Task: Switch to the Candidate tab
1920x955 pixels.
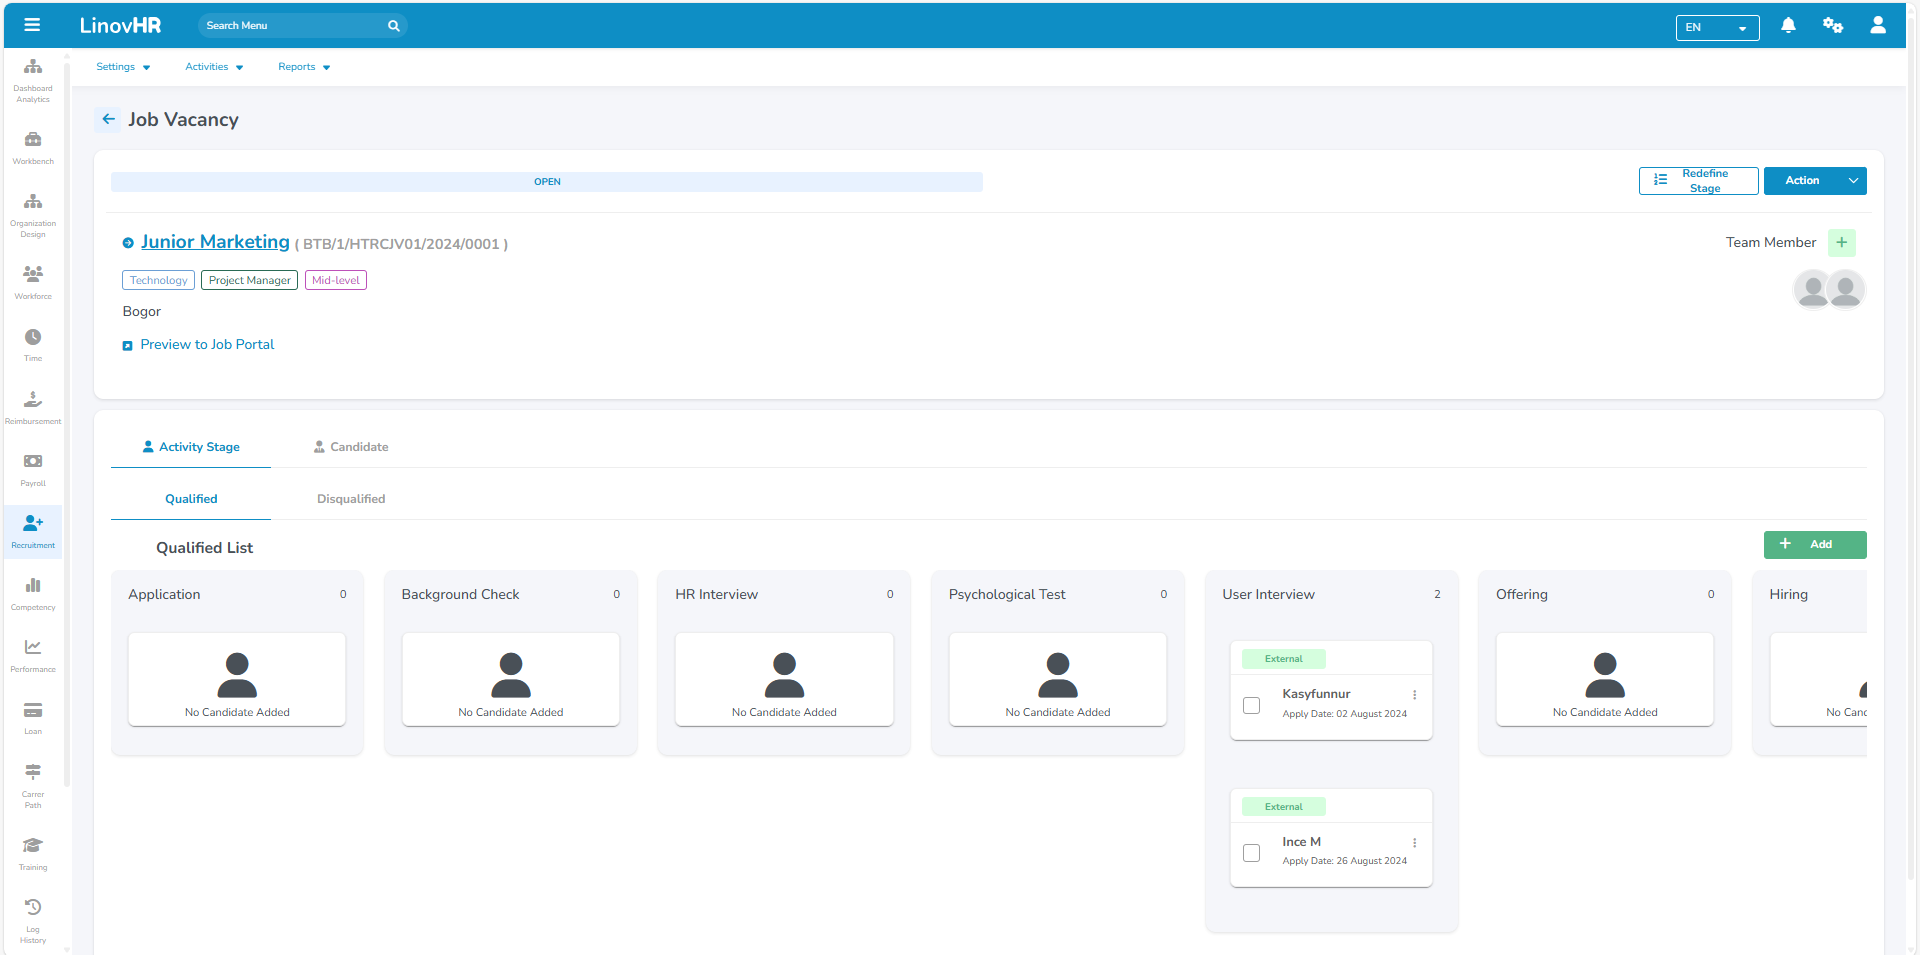Action: click(x=351, y=447)
